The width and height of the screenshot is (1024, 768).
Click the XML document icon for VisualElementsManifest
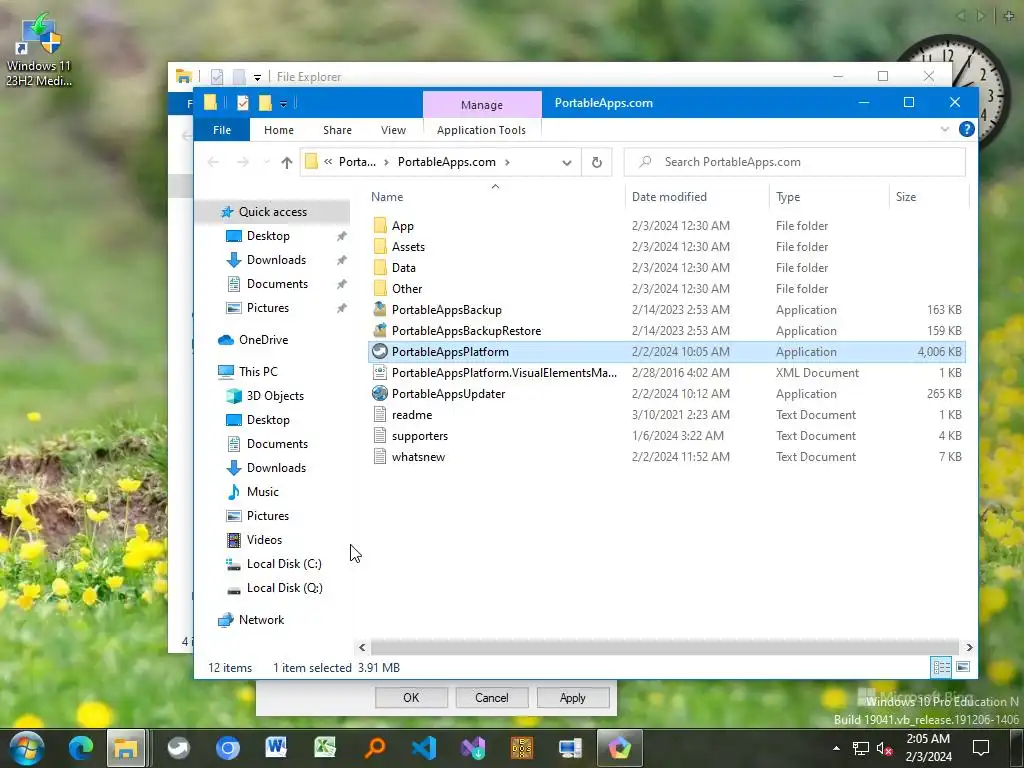point(379,372)
